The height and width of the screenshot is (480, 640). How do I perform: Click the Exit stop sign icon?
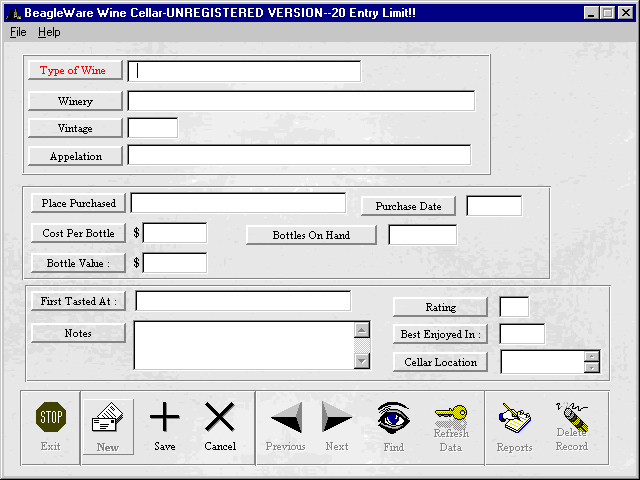point(51,418)
